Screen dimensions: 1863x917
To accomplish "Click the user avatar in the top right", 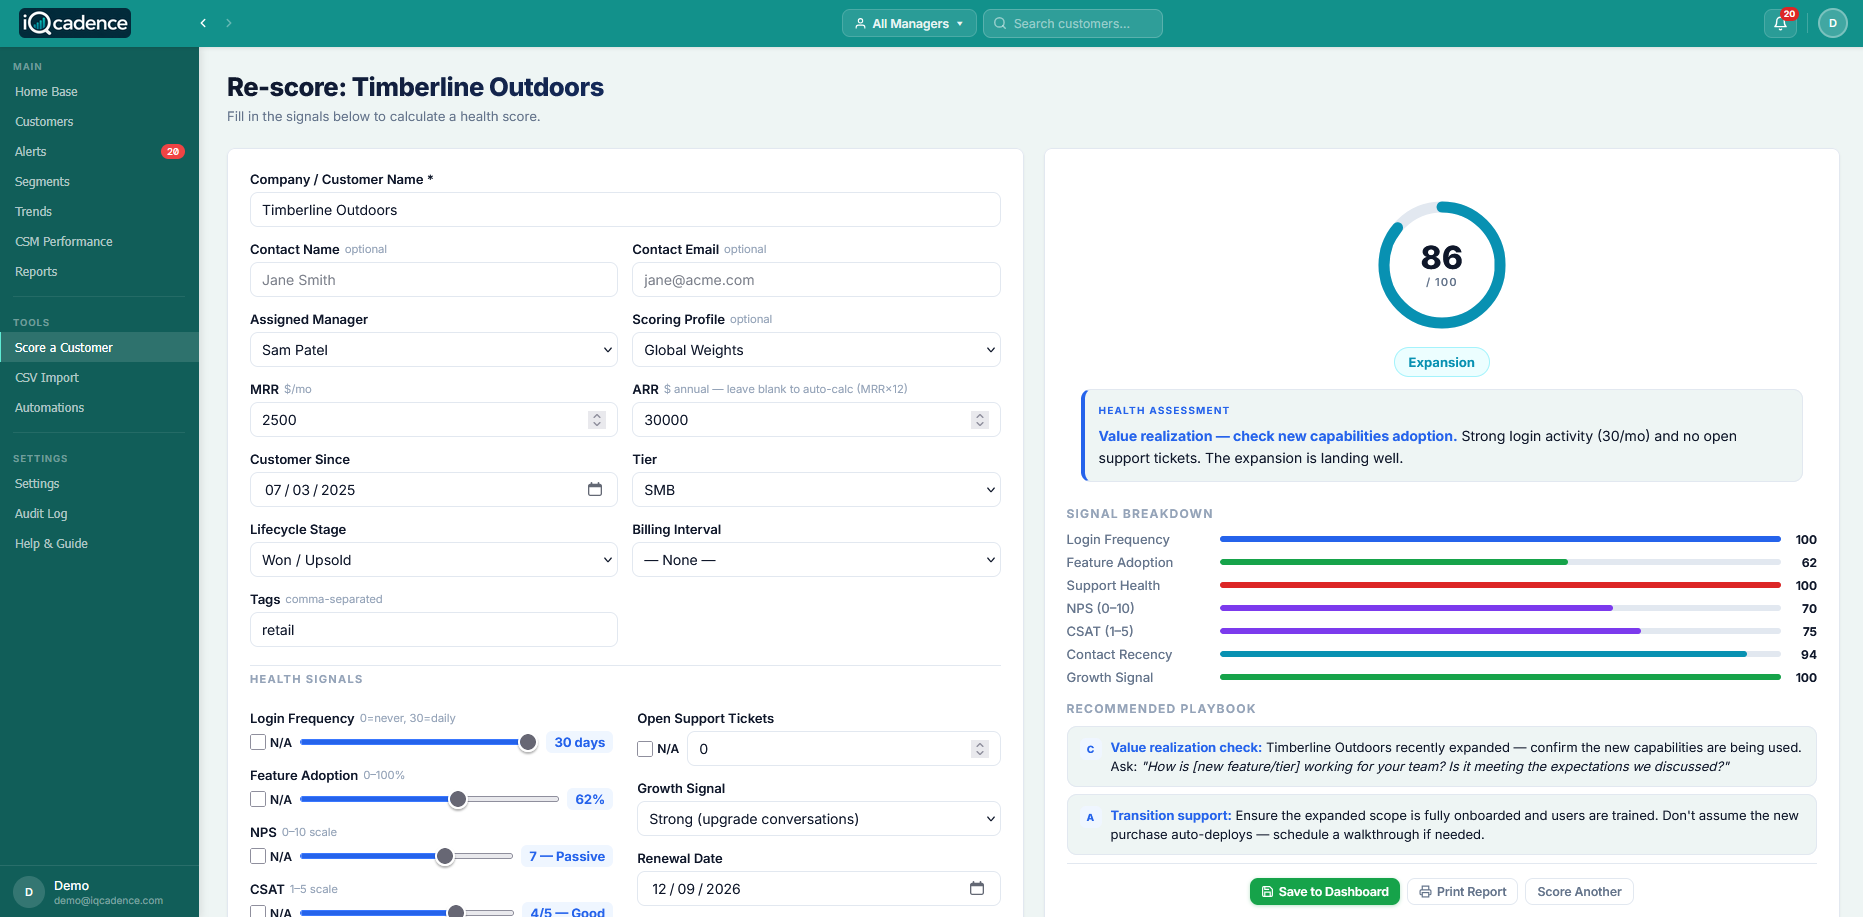I will point(1832,23).
